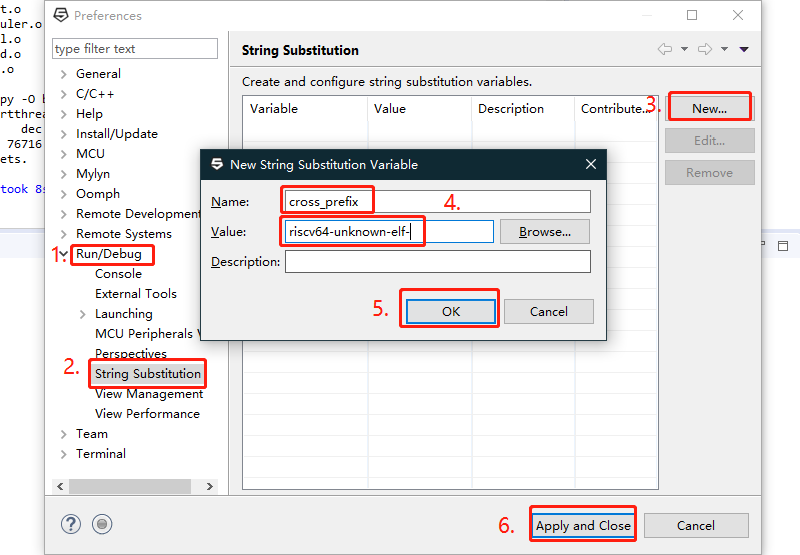Collapse the Run/Debug tree node

pos(64,254)
